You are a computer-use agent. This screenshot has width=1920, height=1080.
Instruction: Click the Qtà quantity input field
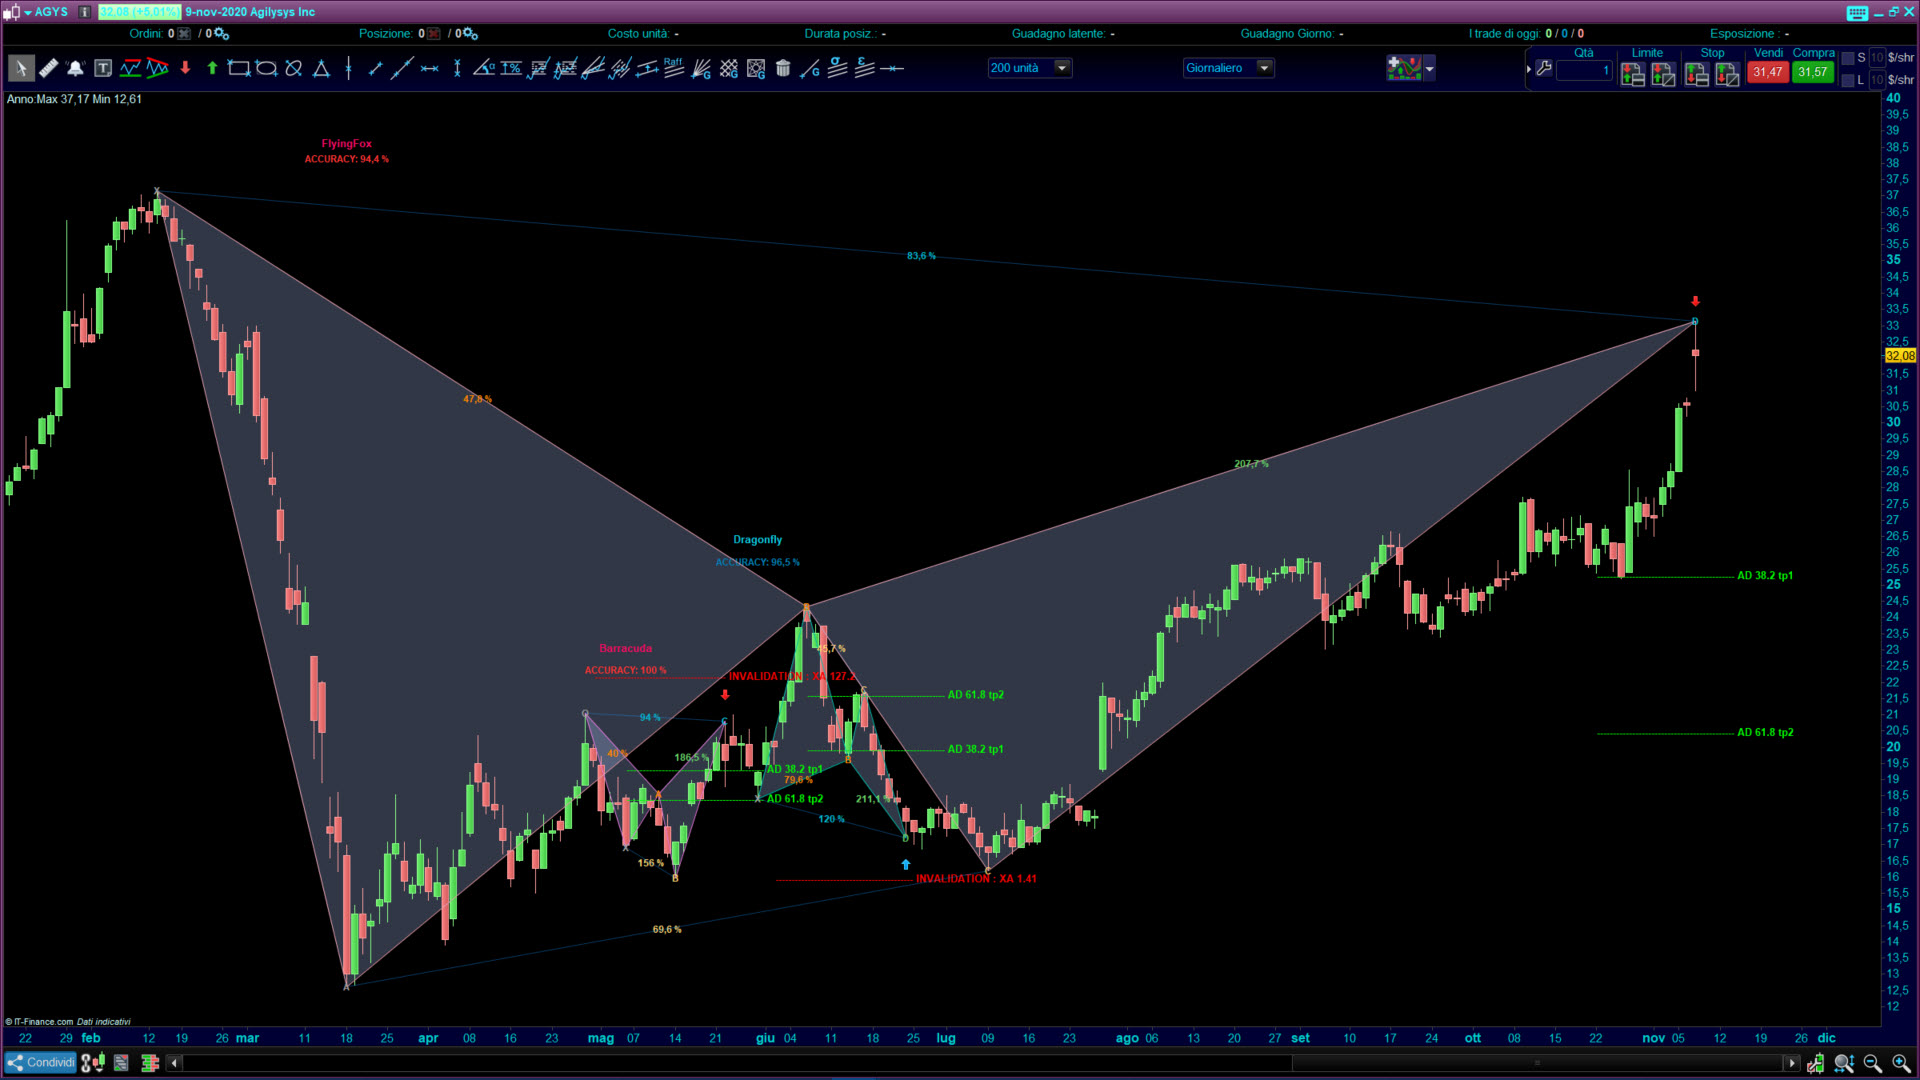tap(1584, 71)
